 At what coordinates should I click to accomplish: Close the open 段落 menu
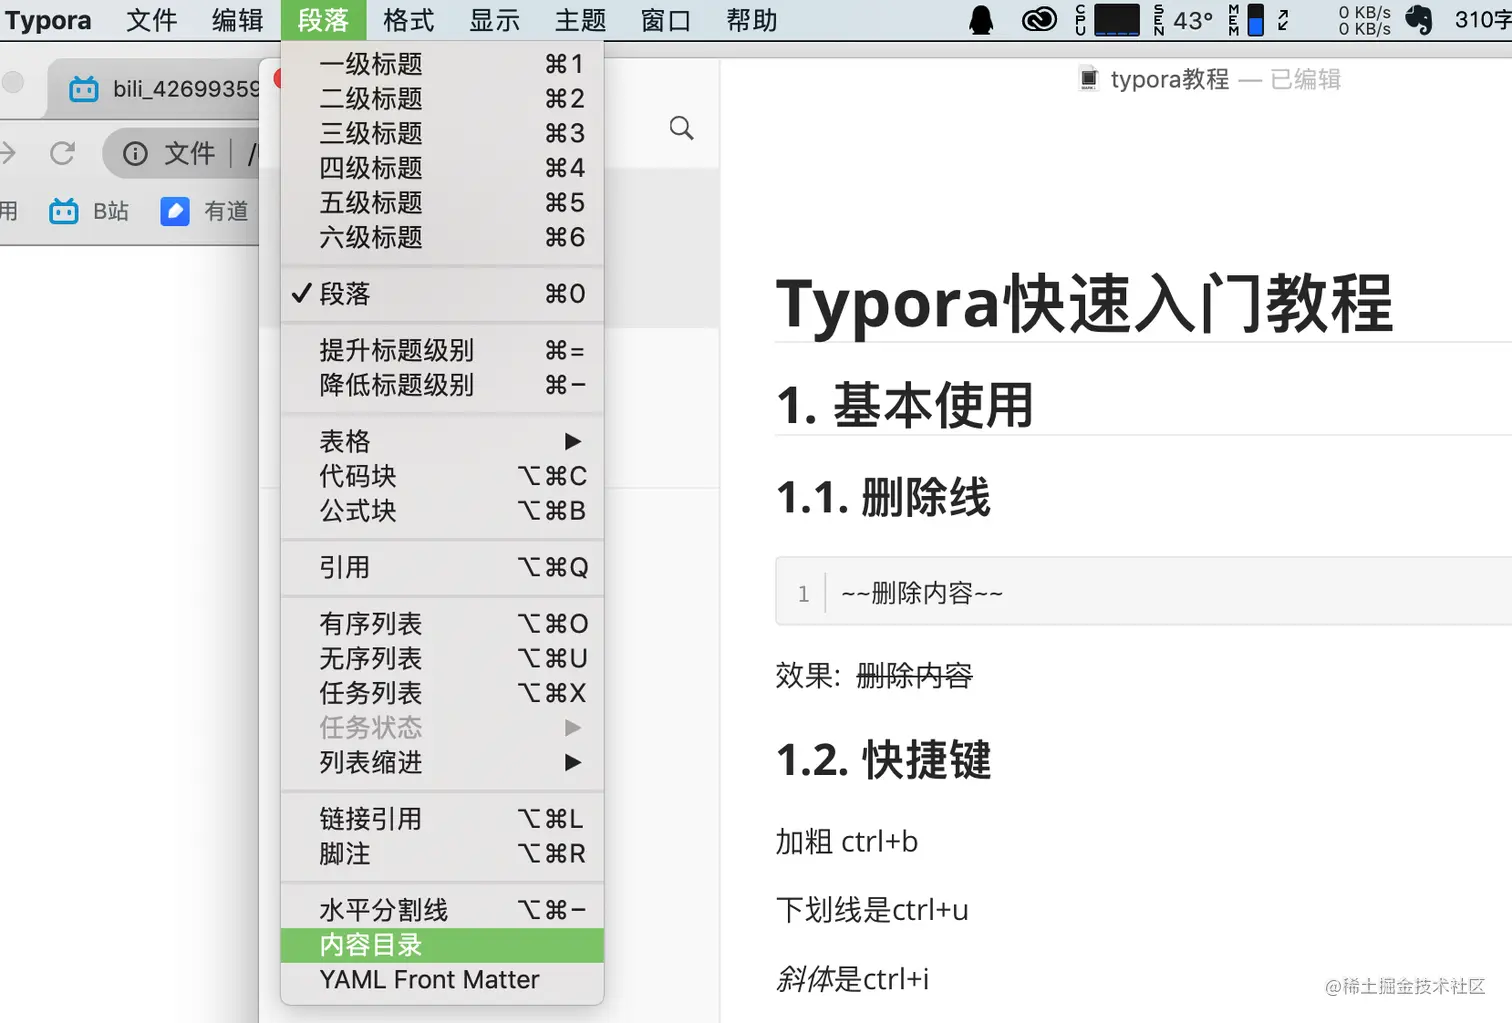[323, 20]
